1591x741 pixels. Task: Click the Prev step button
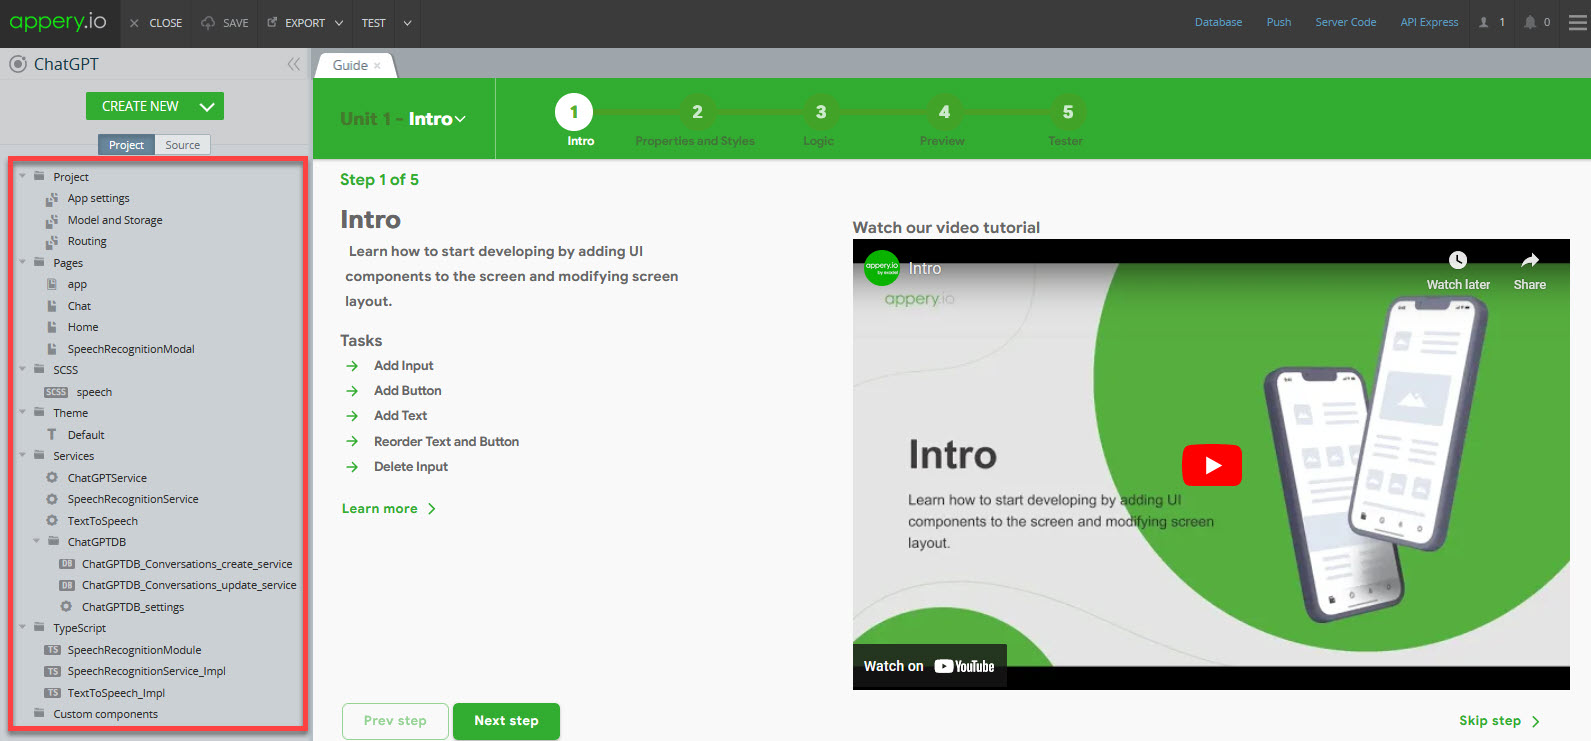pos(395,721)
